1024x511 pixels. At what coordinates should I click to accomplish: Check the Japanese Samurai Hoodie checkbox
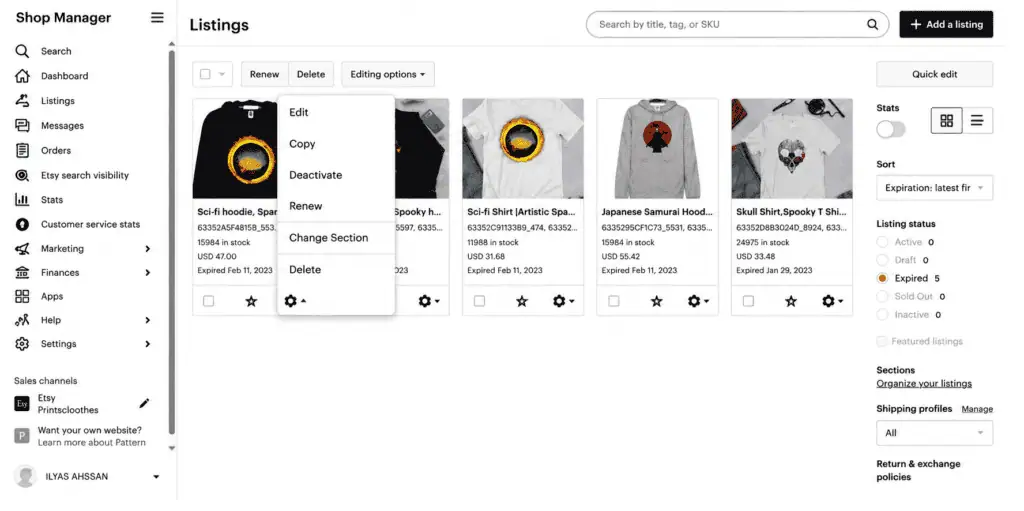[614, 301]
